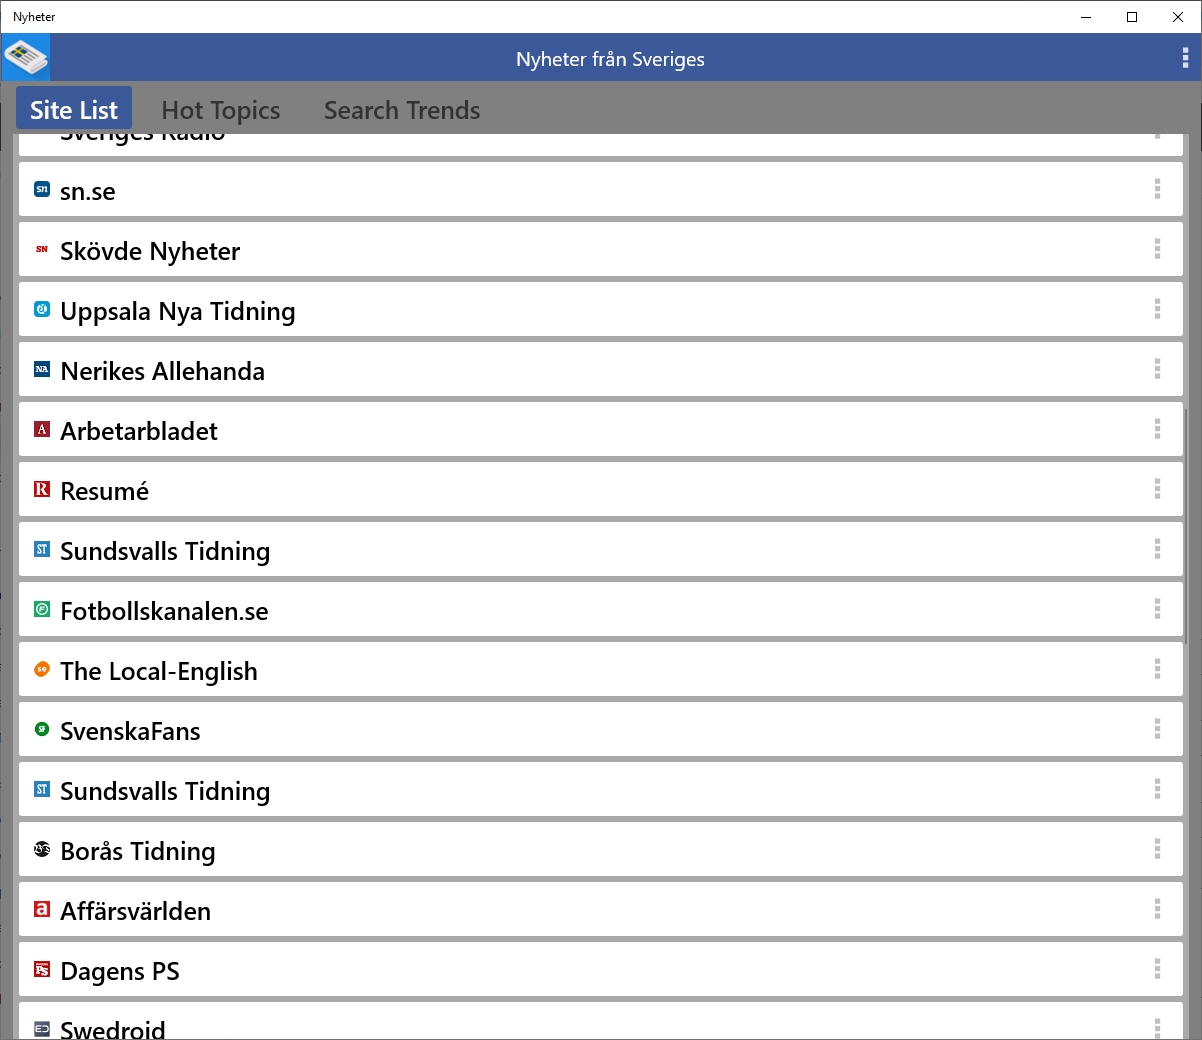
Task: Click the Dagens PS favicon
Action: (42, 969)
